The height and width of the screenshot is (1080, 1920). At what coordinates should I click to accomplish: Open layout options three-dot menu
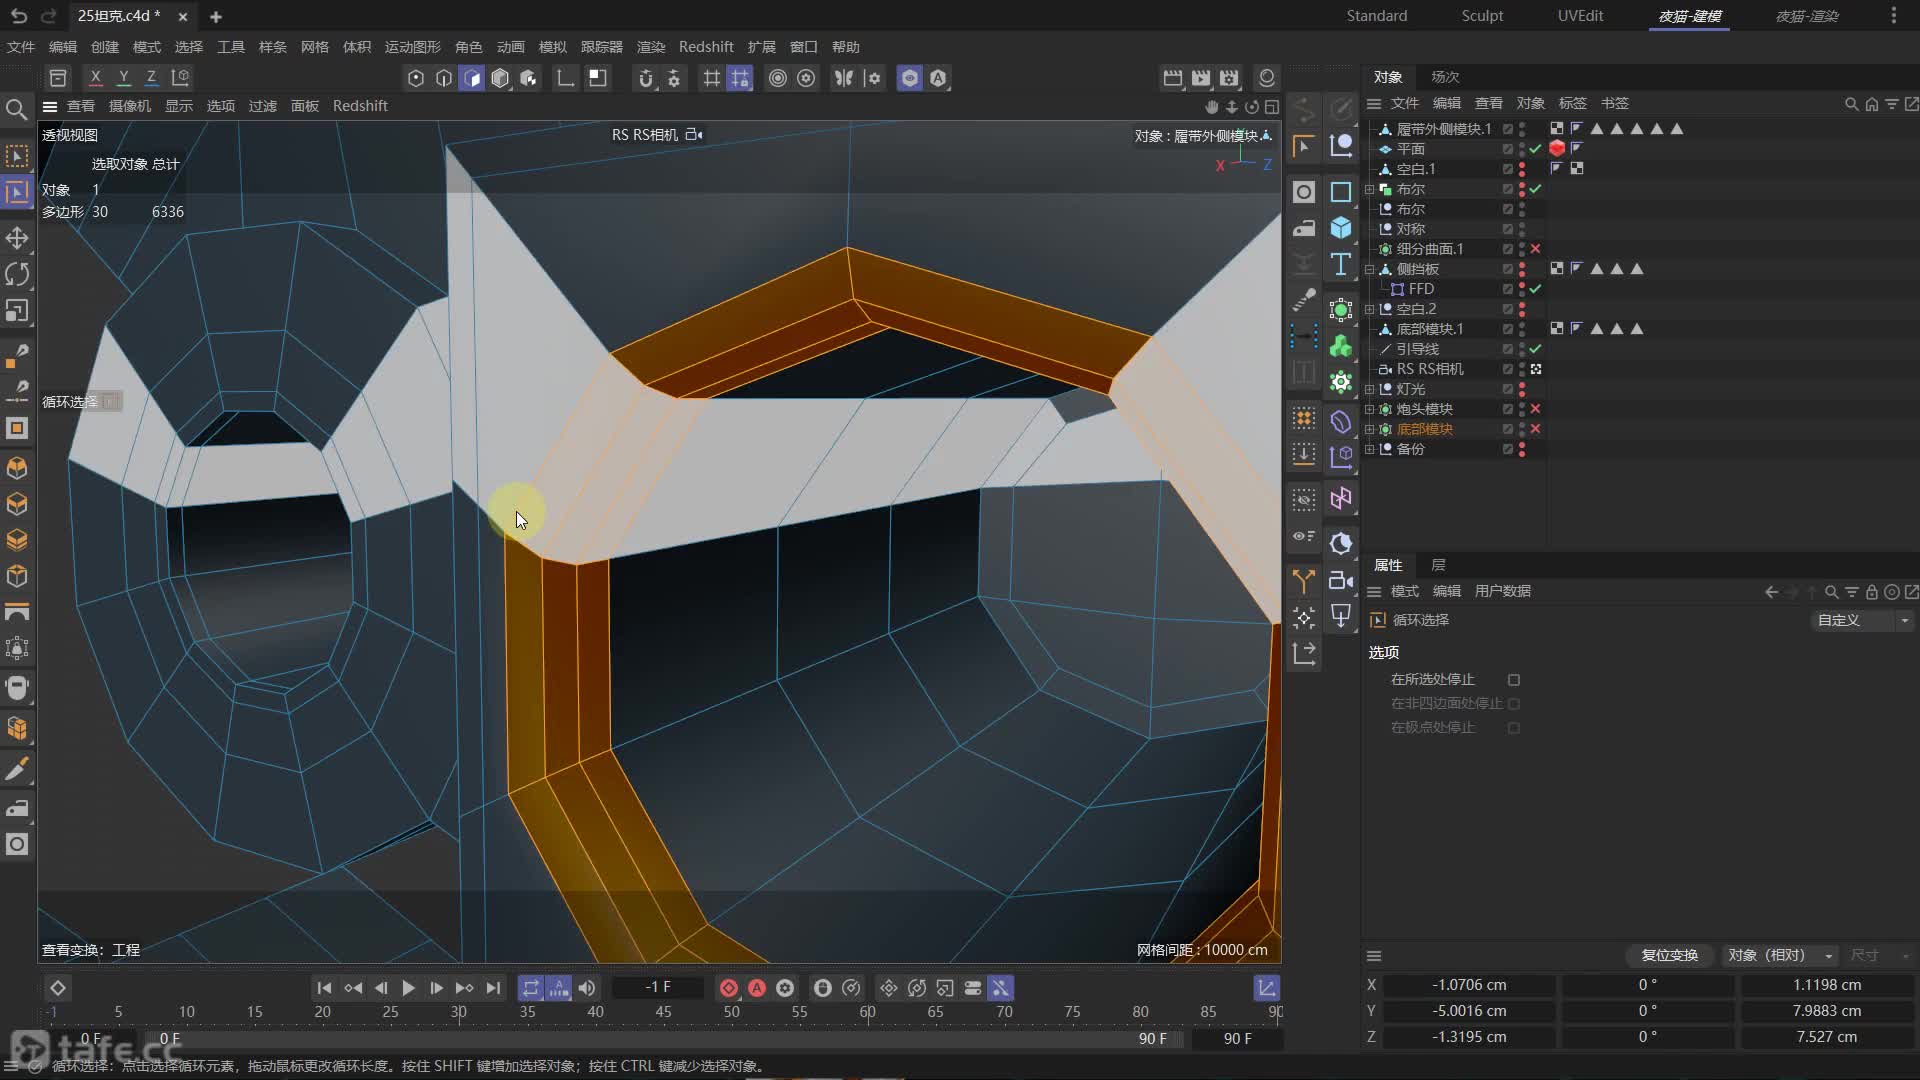(1893, 16)
